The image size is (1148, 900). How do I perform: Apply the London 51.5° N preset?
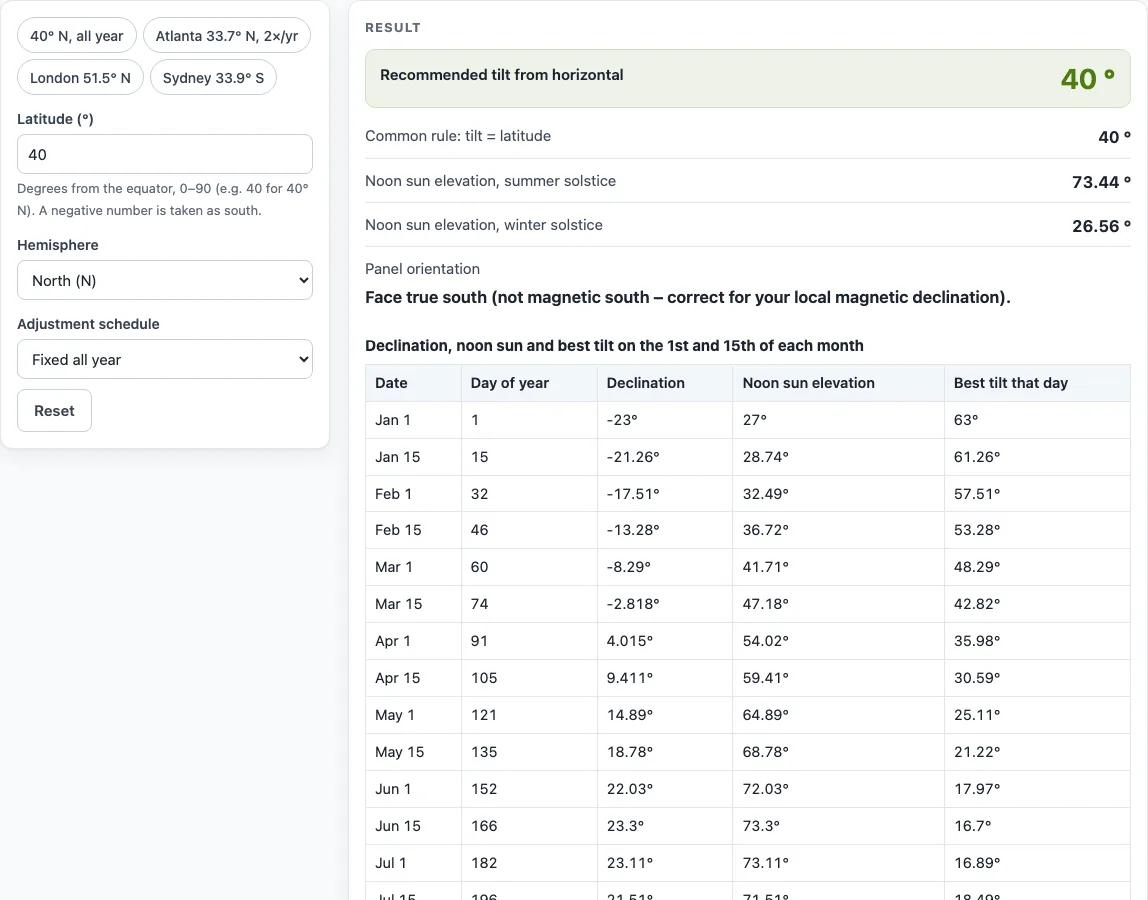(x=81, y=78)
